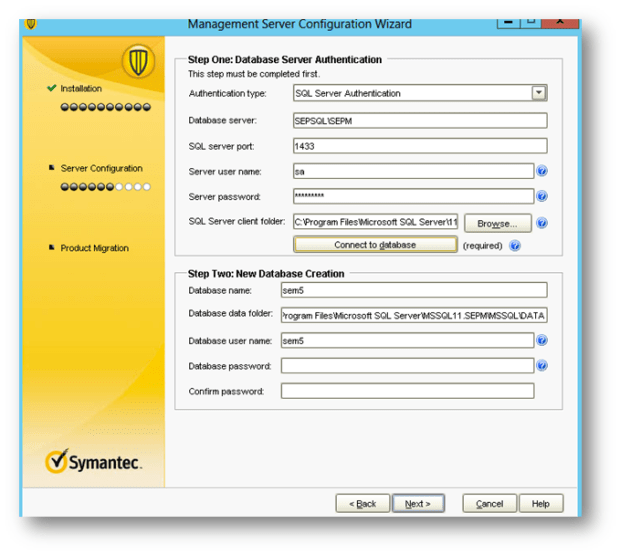Click the Next > button
This screenshot has height=555, width=620.
[x=418, y=503]
